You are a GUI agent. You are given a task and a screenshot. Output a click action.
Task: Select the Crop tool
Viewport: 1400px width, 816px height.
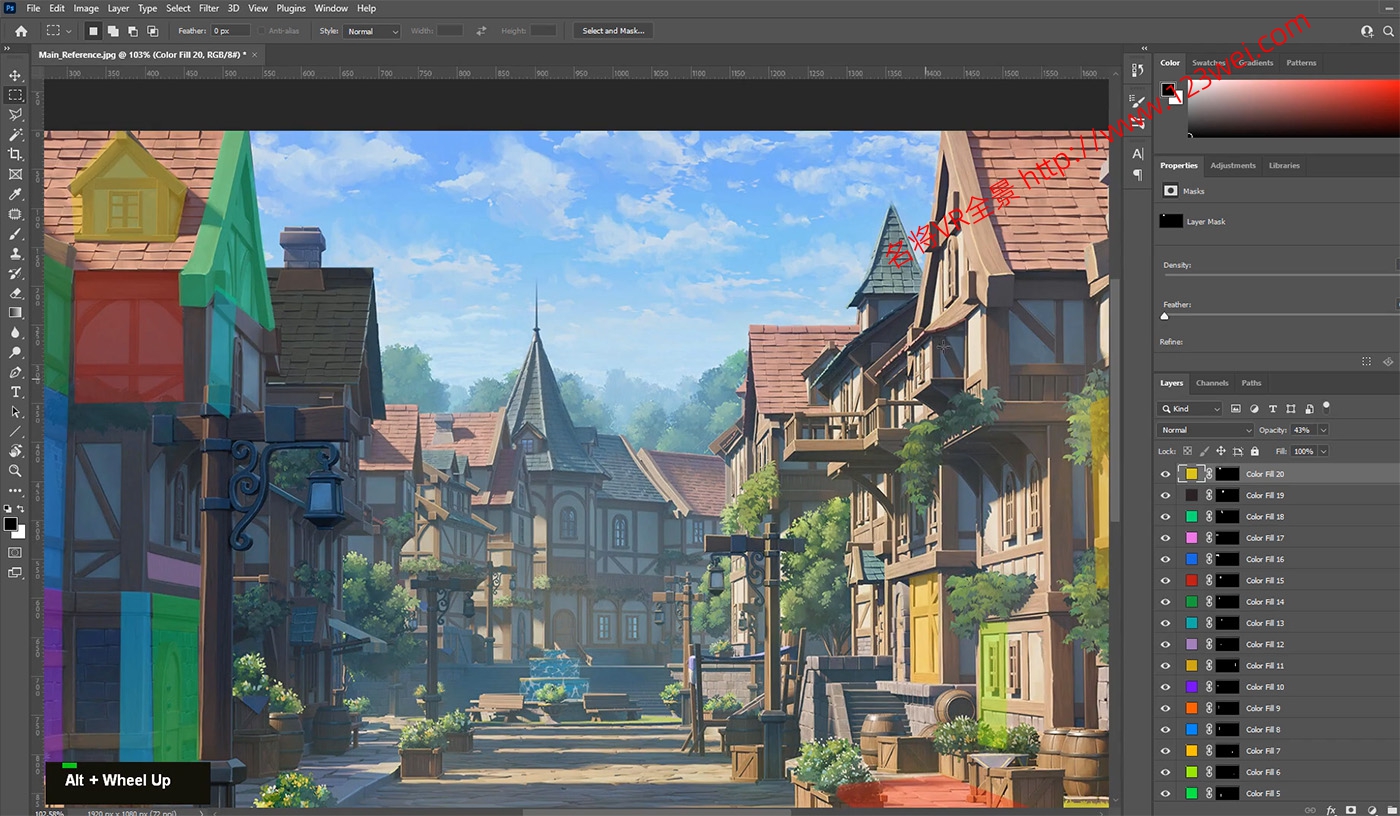coord(15,154)
